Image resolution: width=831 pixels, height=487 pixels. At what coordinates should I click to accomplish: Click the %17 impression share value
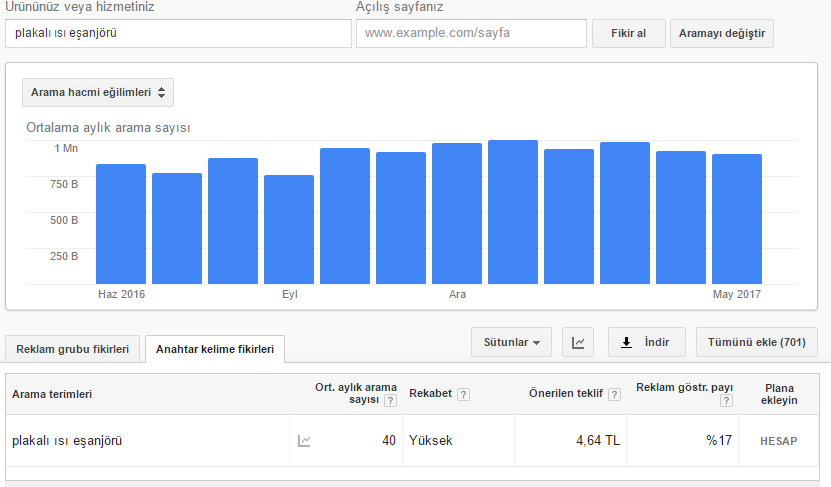click(719, 440)
